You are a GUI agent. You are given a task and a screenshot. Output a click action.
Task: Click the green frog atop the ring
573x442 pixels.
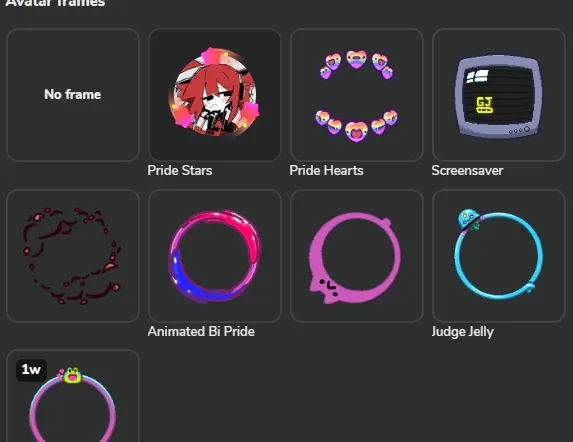tap(73, 376)
